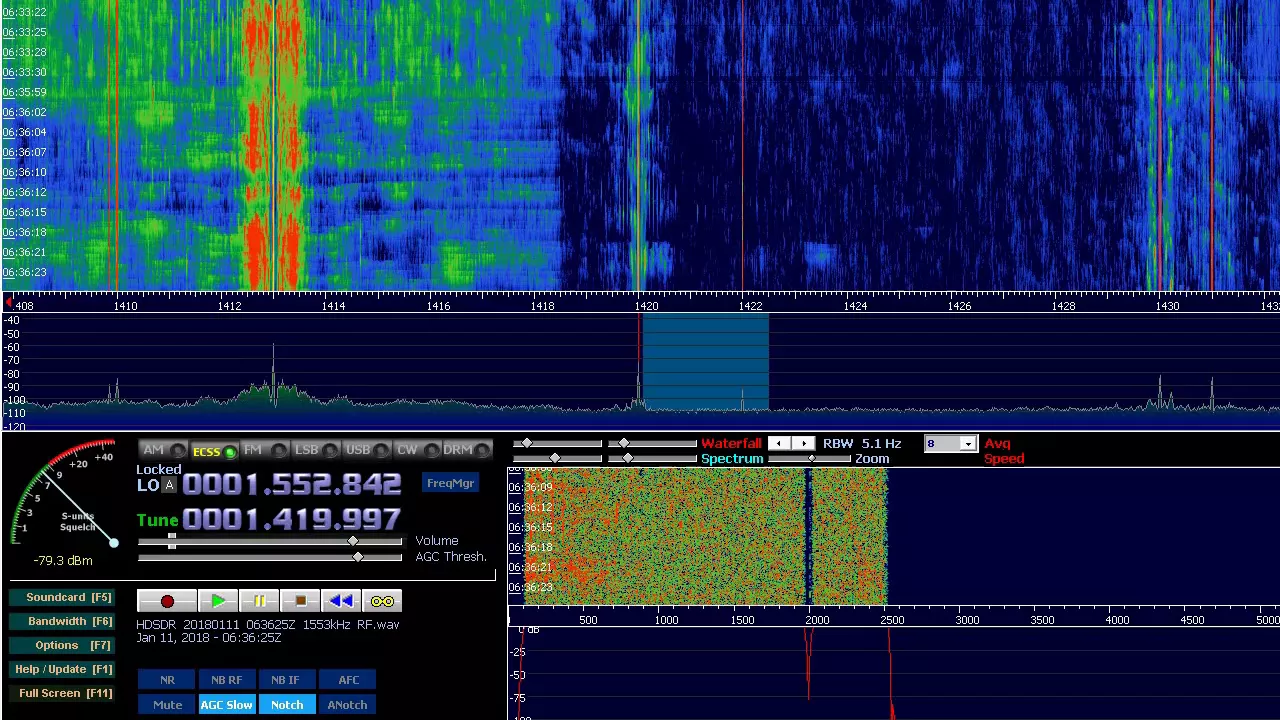Click the green Play button
This screenshot has height=720, width=1280.
click(x=218, y=601)
